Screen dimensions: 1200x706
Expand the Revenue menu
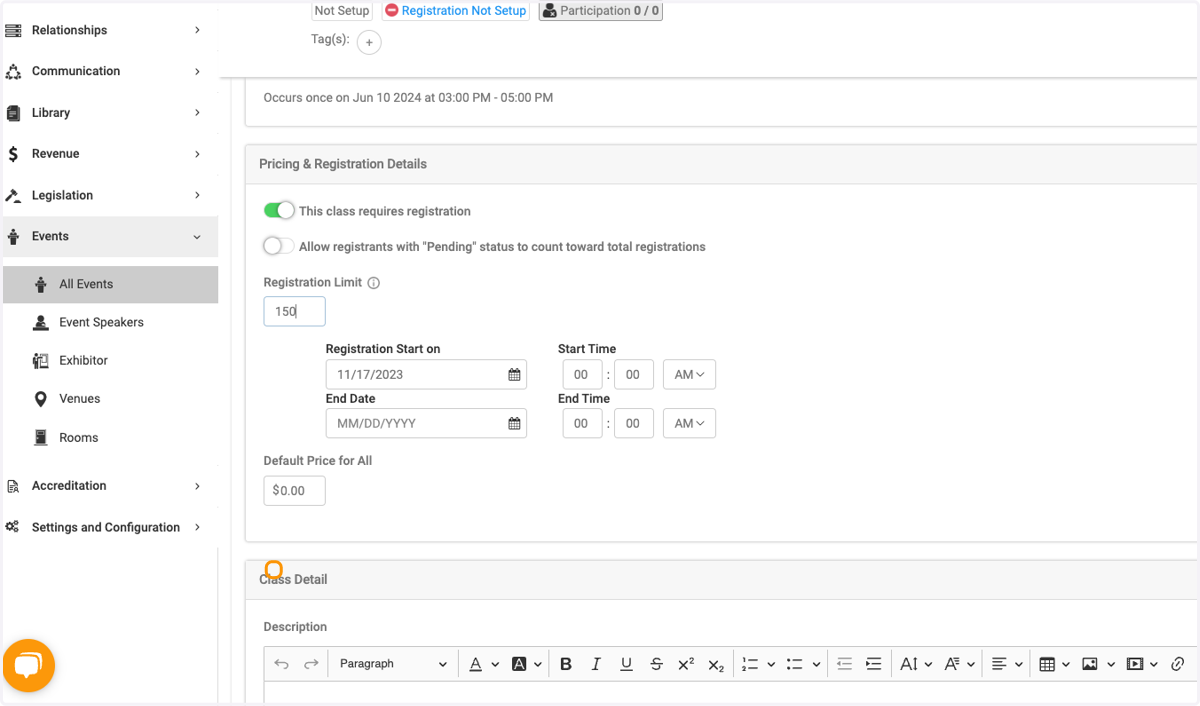(x=110, y=154)
